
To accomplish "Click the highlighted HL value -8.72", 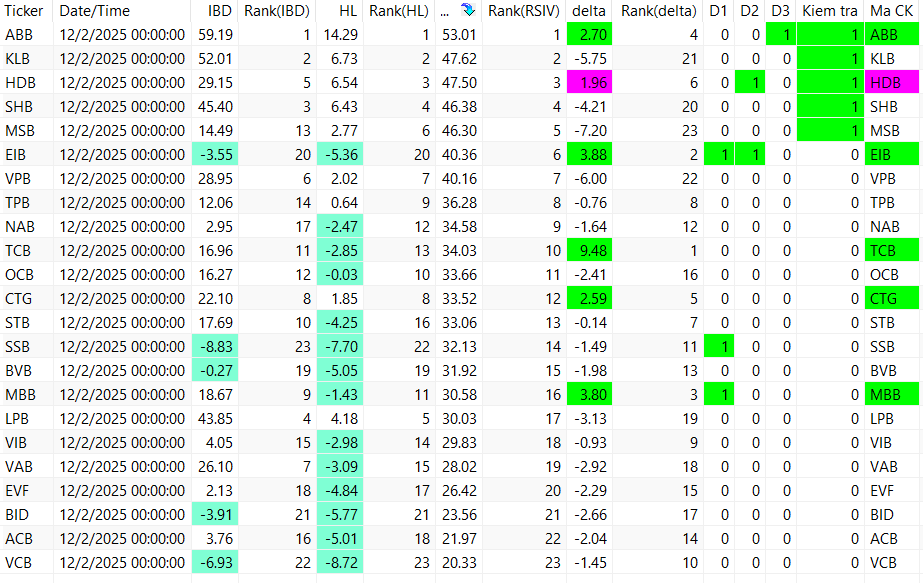I will (340, 563).
